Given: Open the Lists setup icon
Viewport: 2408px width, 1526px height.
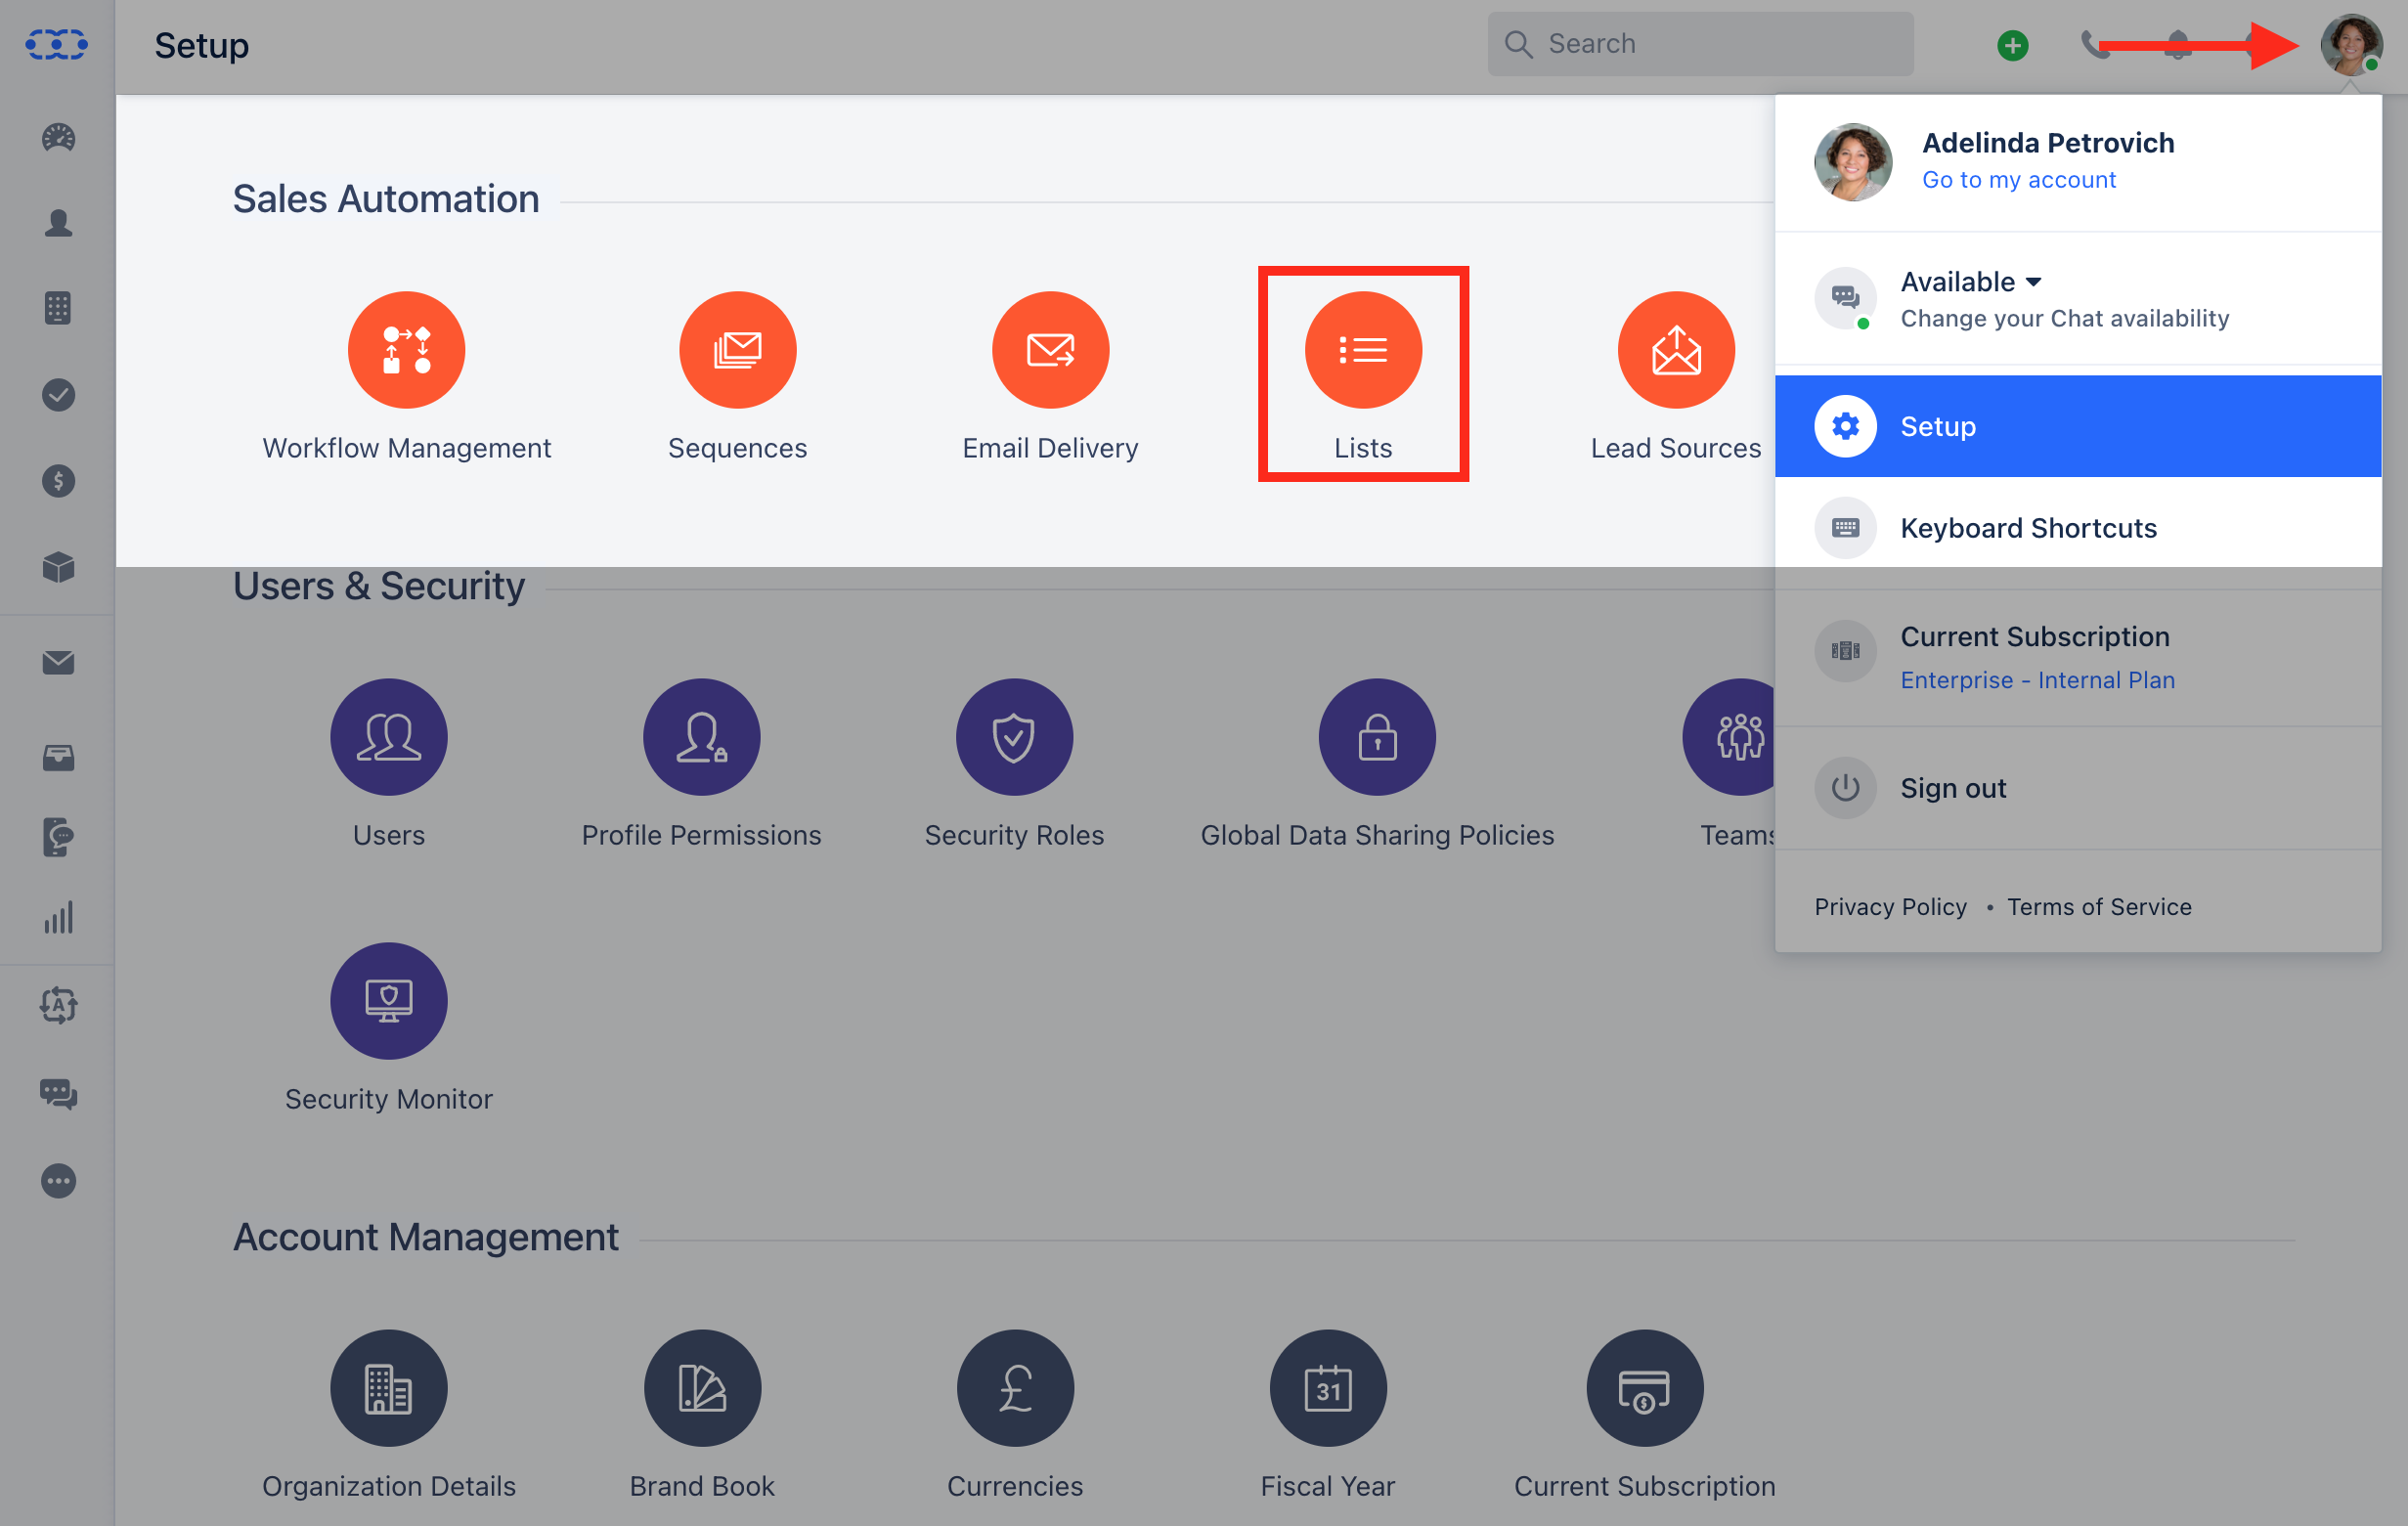Looking at the screenshot, I should pyautogui.click(x=1363, y=350).
